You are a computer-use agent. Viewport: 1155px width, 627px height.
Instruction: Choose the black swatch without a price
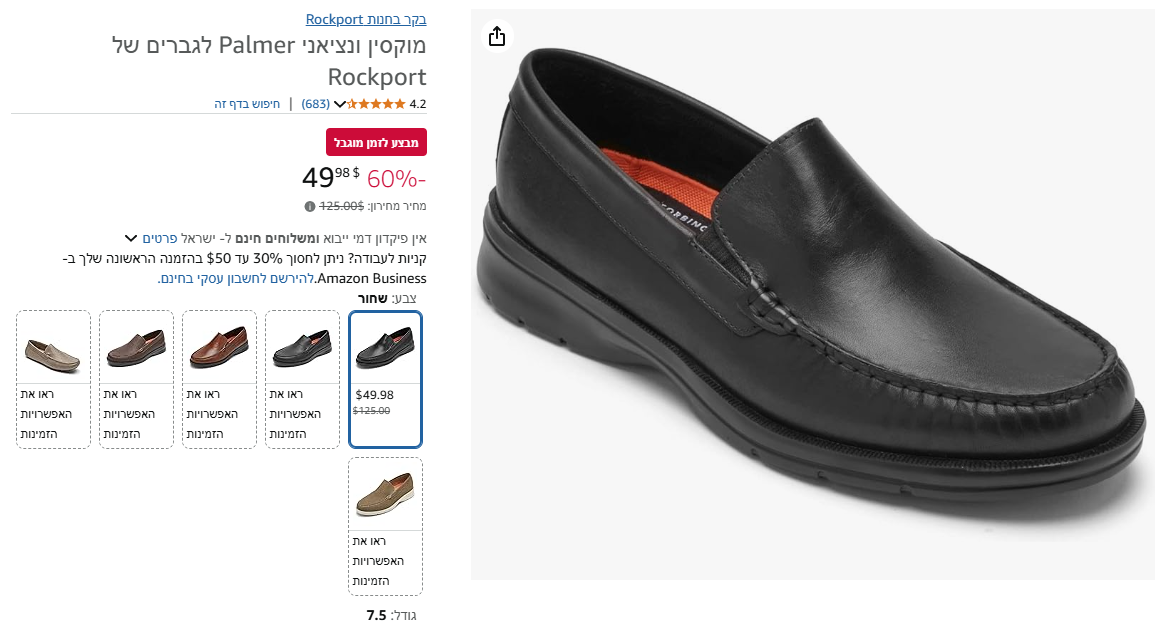(x=302, y=379)
